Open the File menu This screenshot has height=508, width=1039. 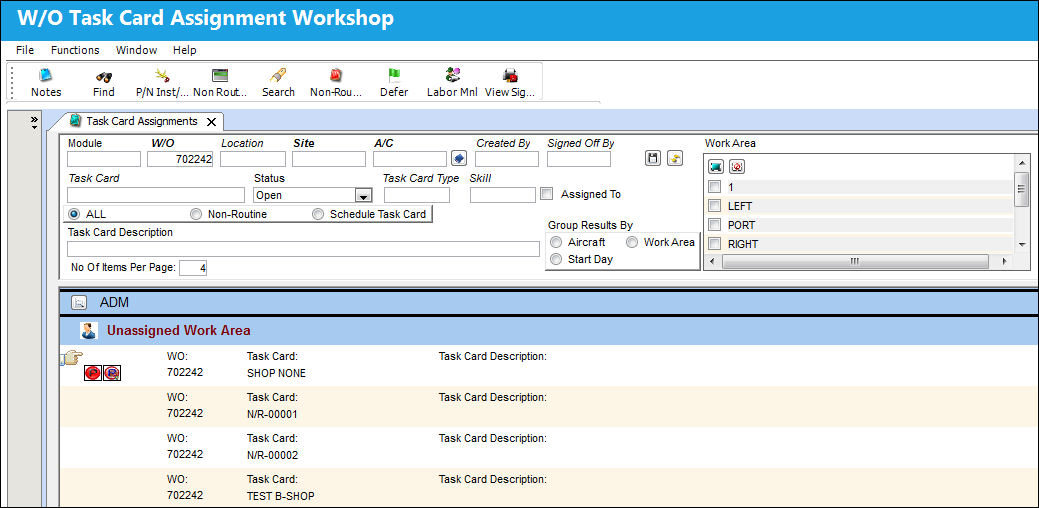point(25,50)
